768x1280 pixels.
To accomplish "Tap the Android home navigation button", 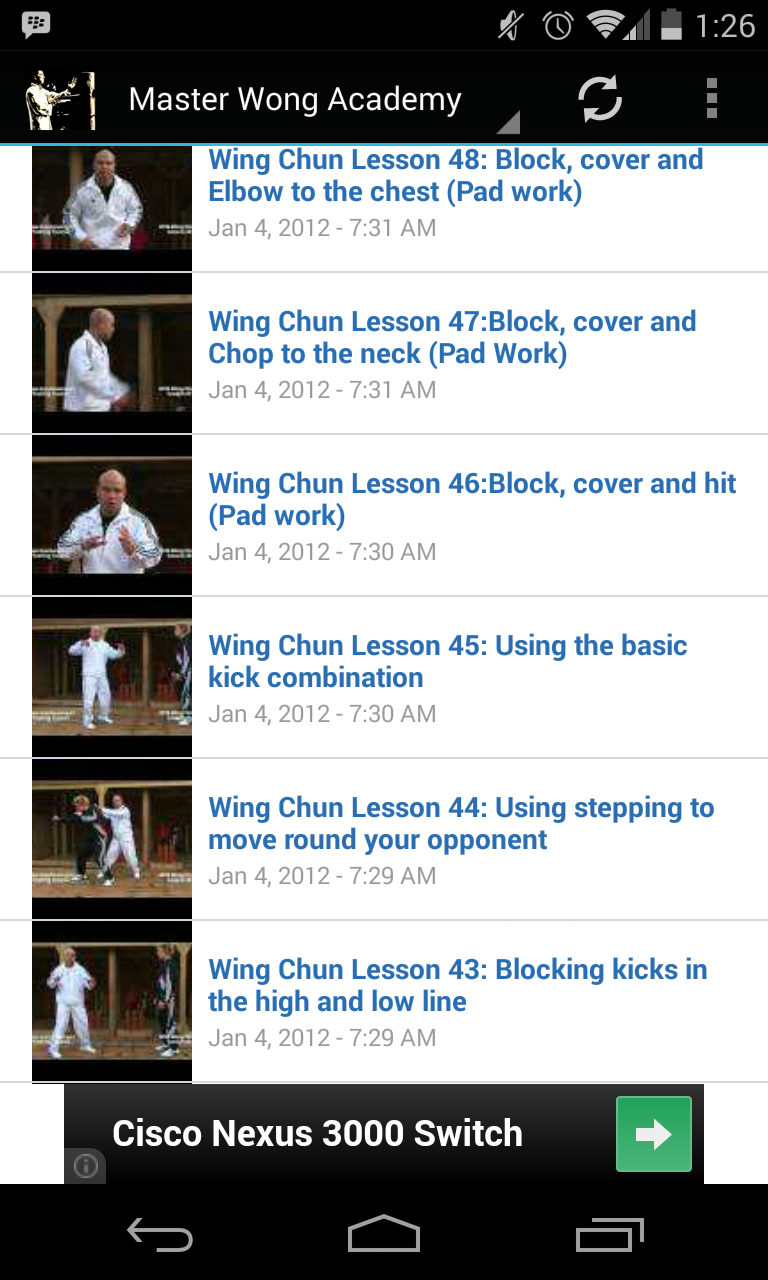I will click(384, 1234).
